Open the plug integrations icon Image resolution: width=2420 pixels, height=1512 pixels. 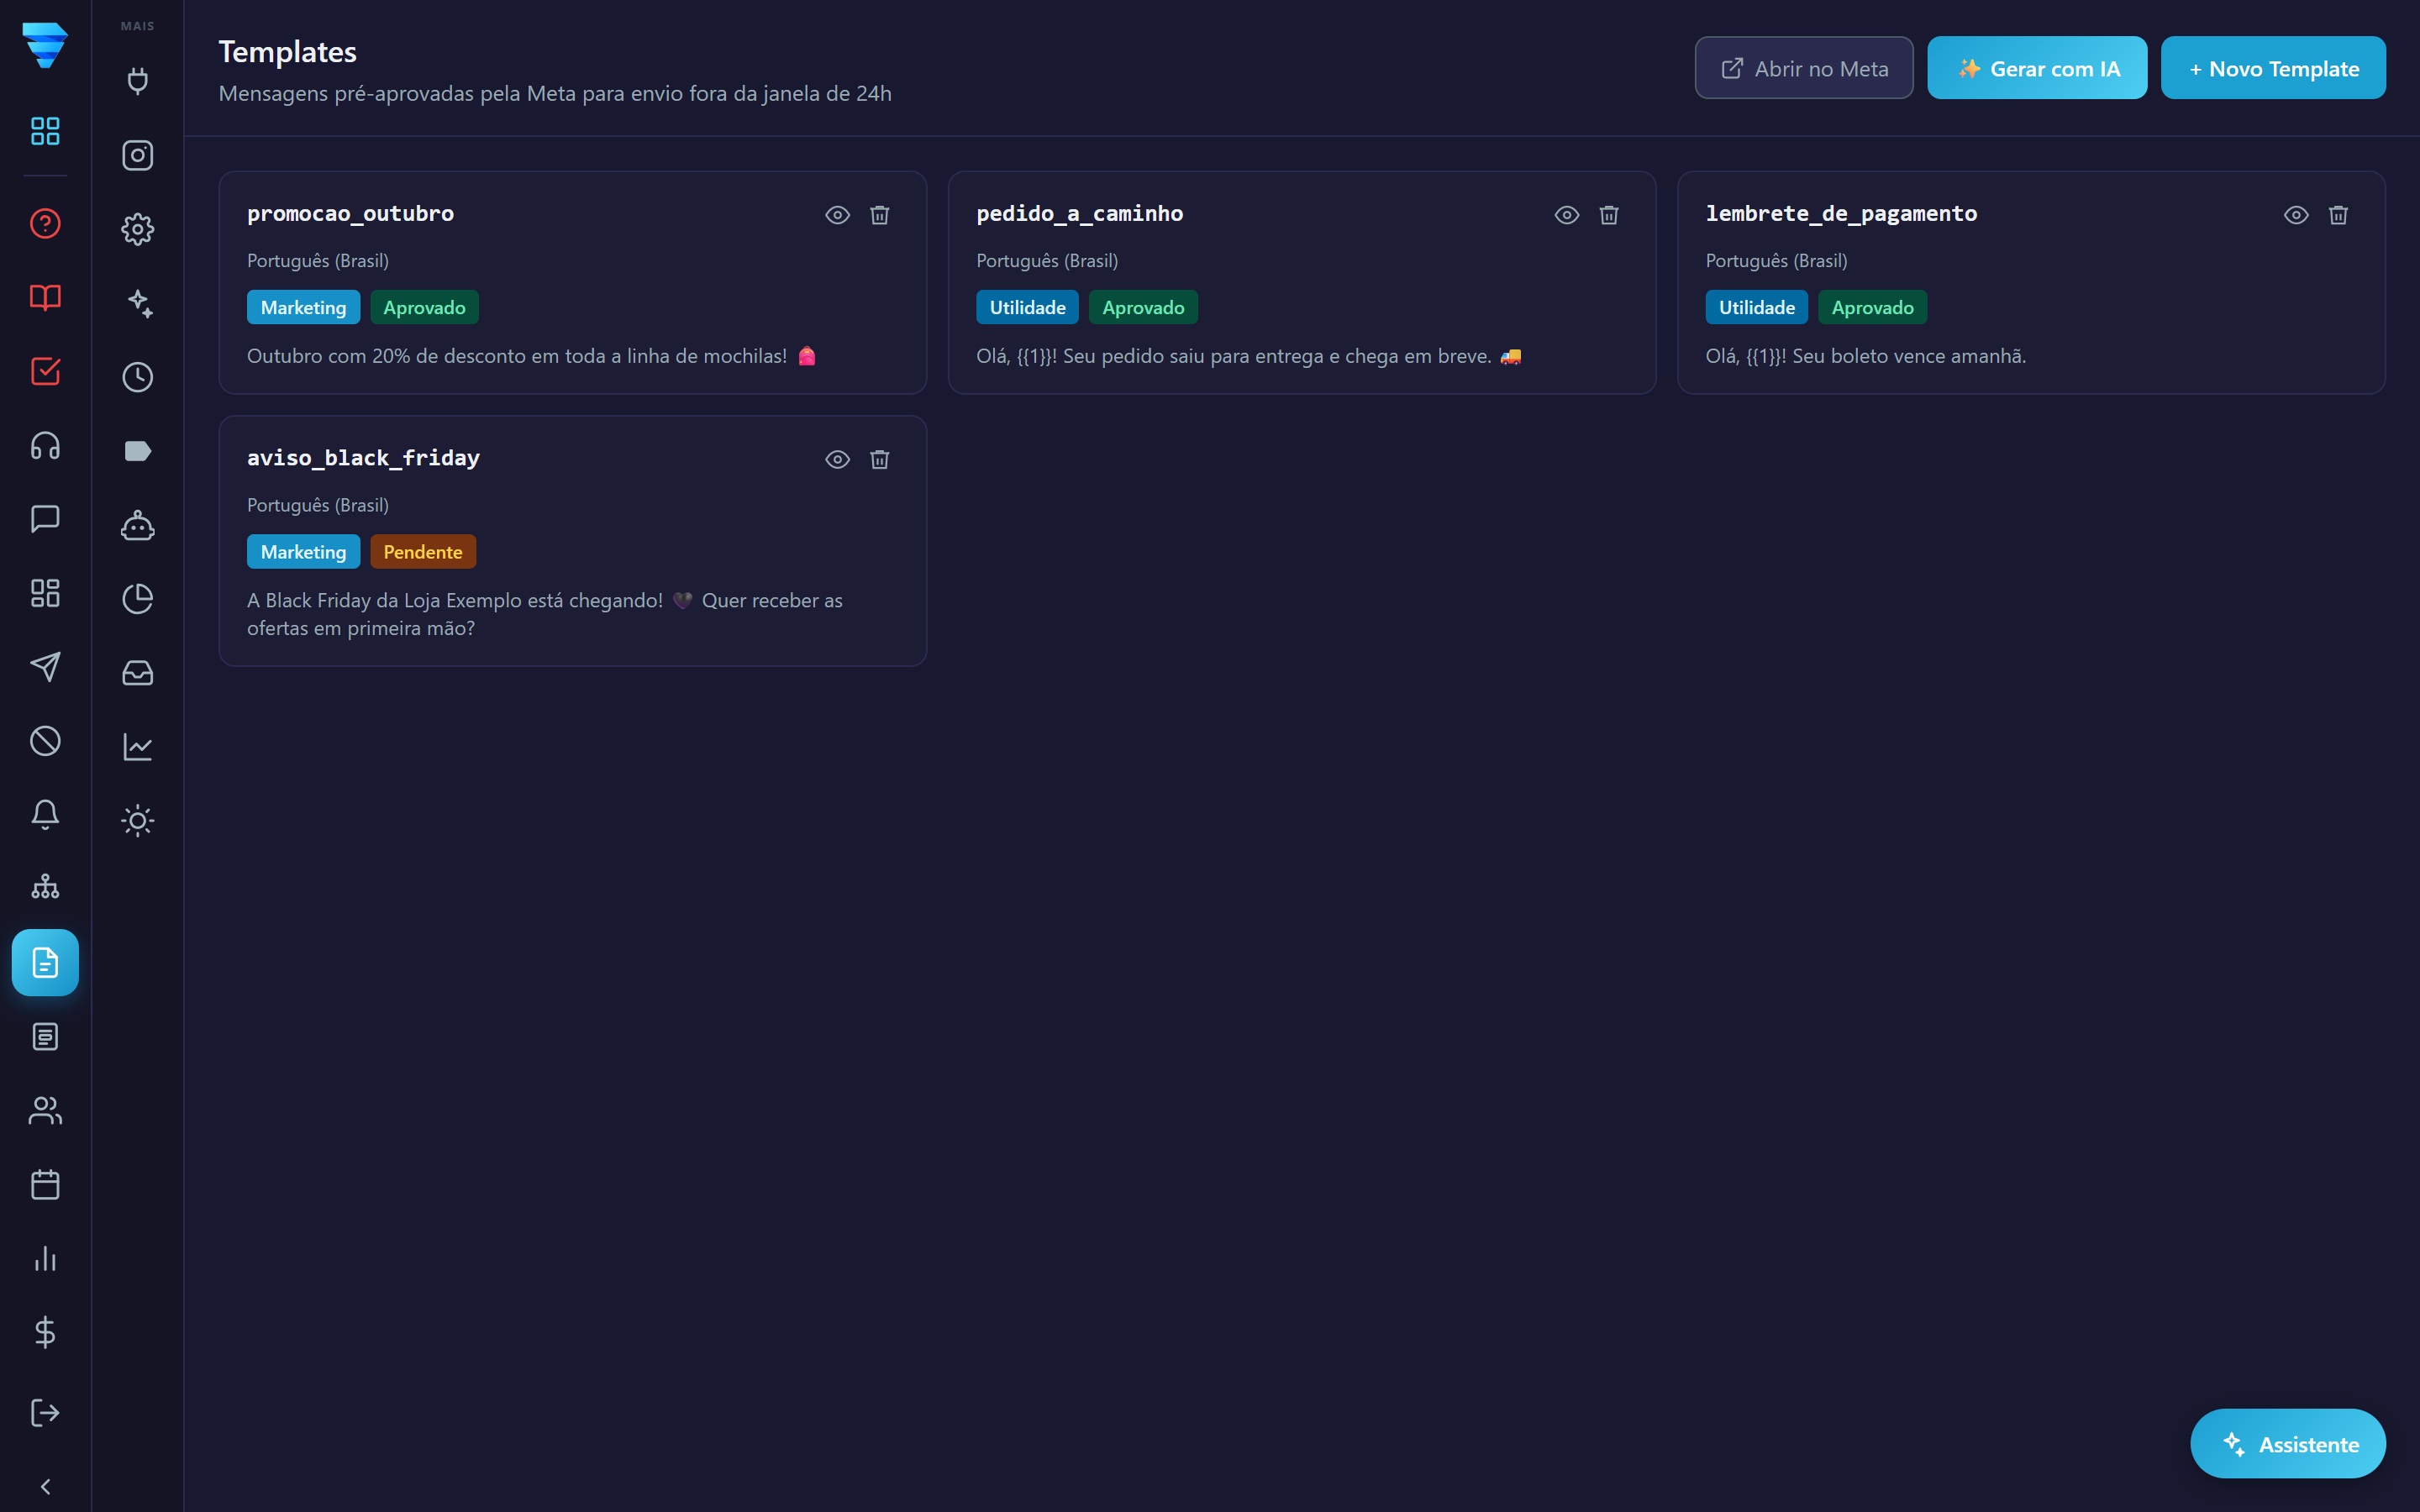138,81
